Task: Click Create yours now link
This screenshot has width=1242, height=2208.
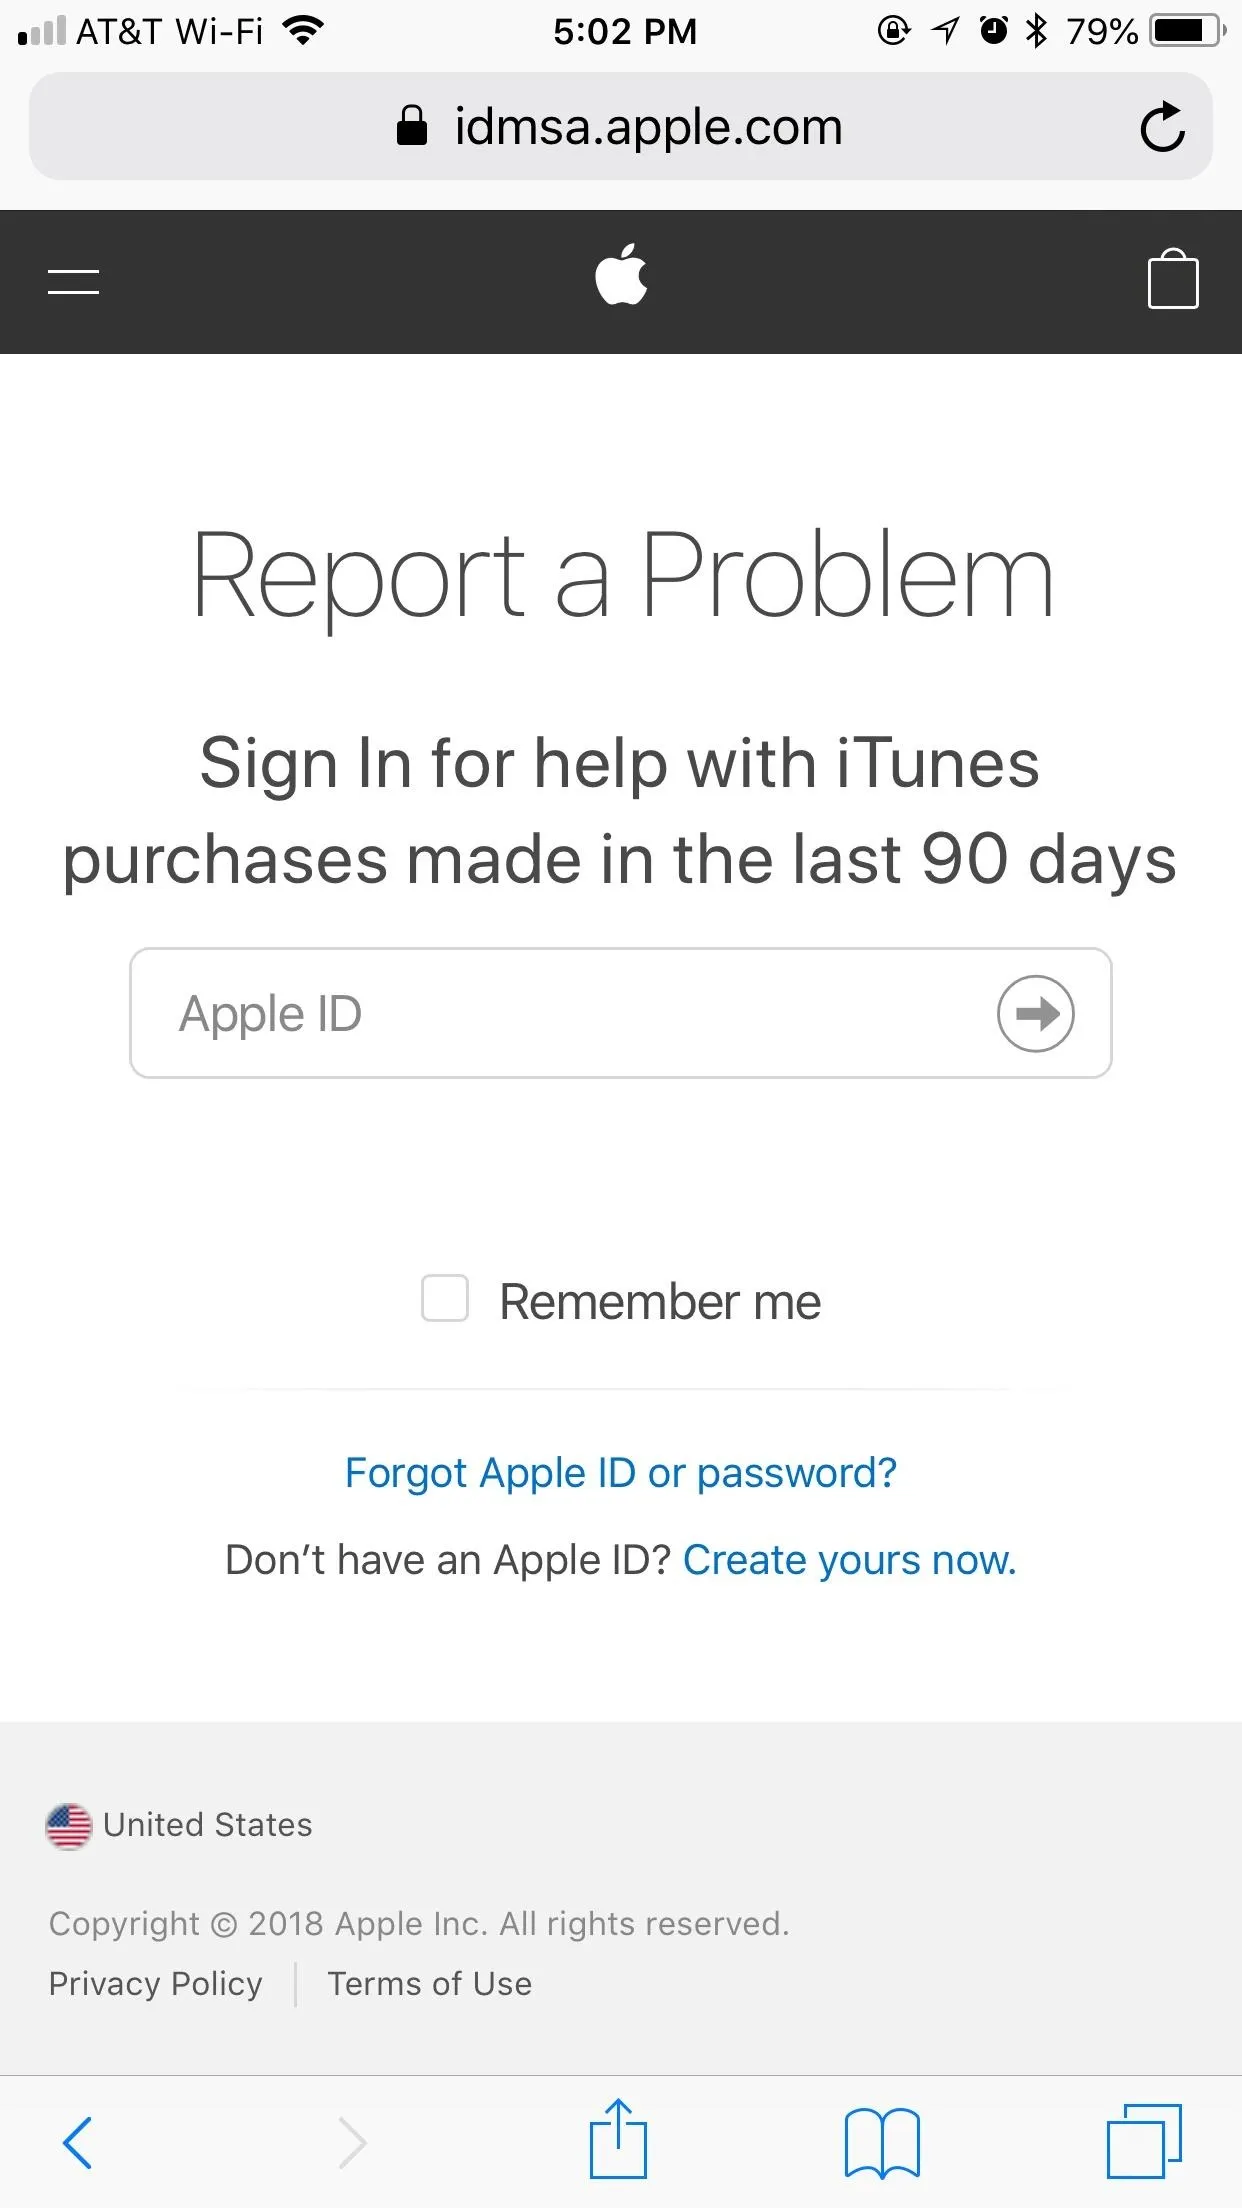Action: click(x=849, y=1560)
